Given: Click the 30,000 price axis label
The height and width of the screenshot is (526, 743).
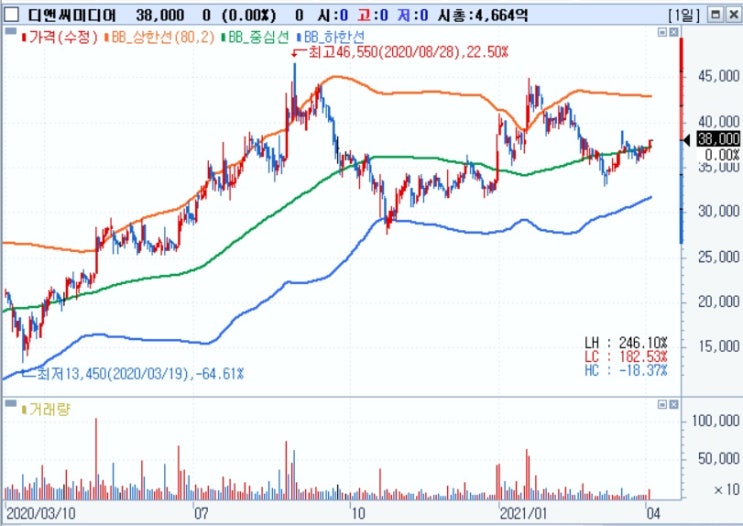Looking at the screenshot, I should coord(719,211).
